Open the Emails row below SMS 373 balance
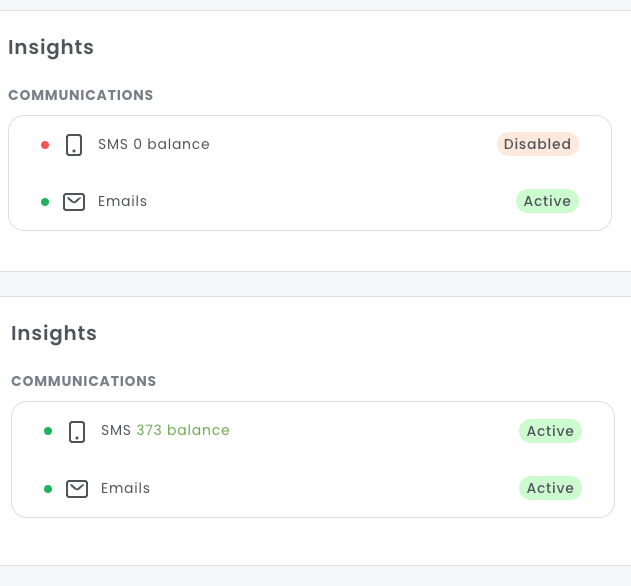Viewport: 631px width, 586px height. pyautogui.click(x=125, y=488)
